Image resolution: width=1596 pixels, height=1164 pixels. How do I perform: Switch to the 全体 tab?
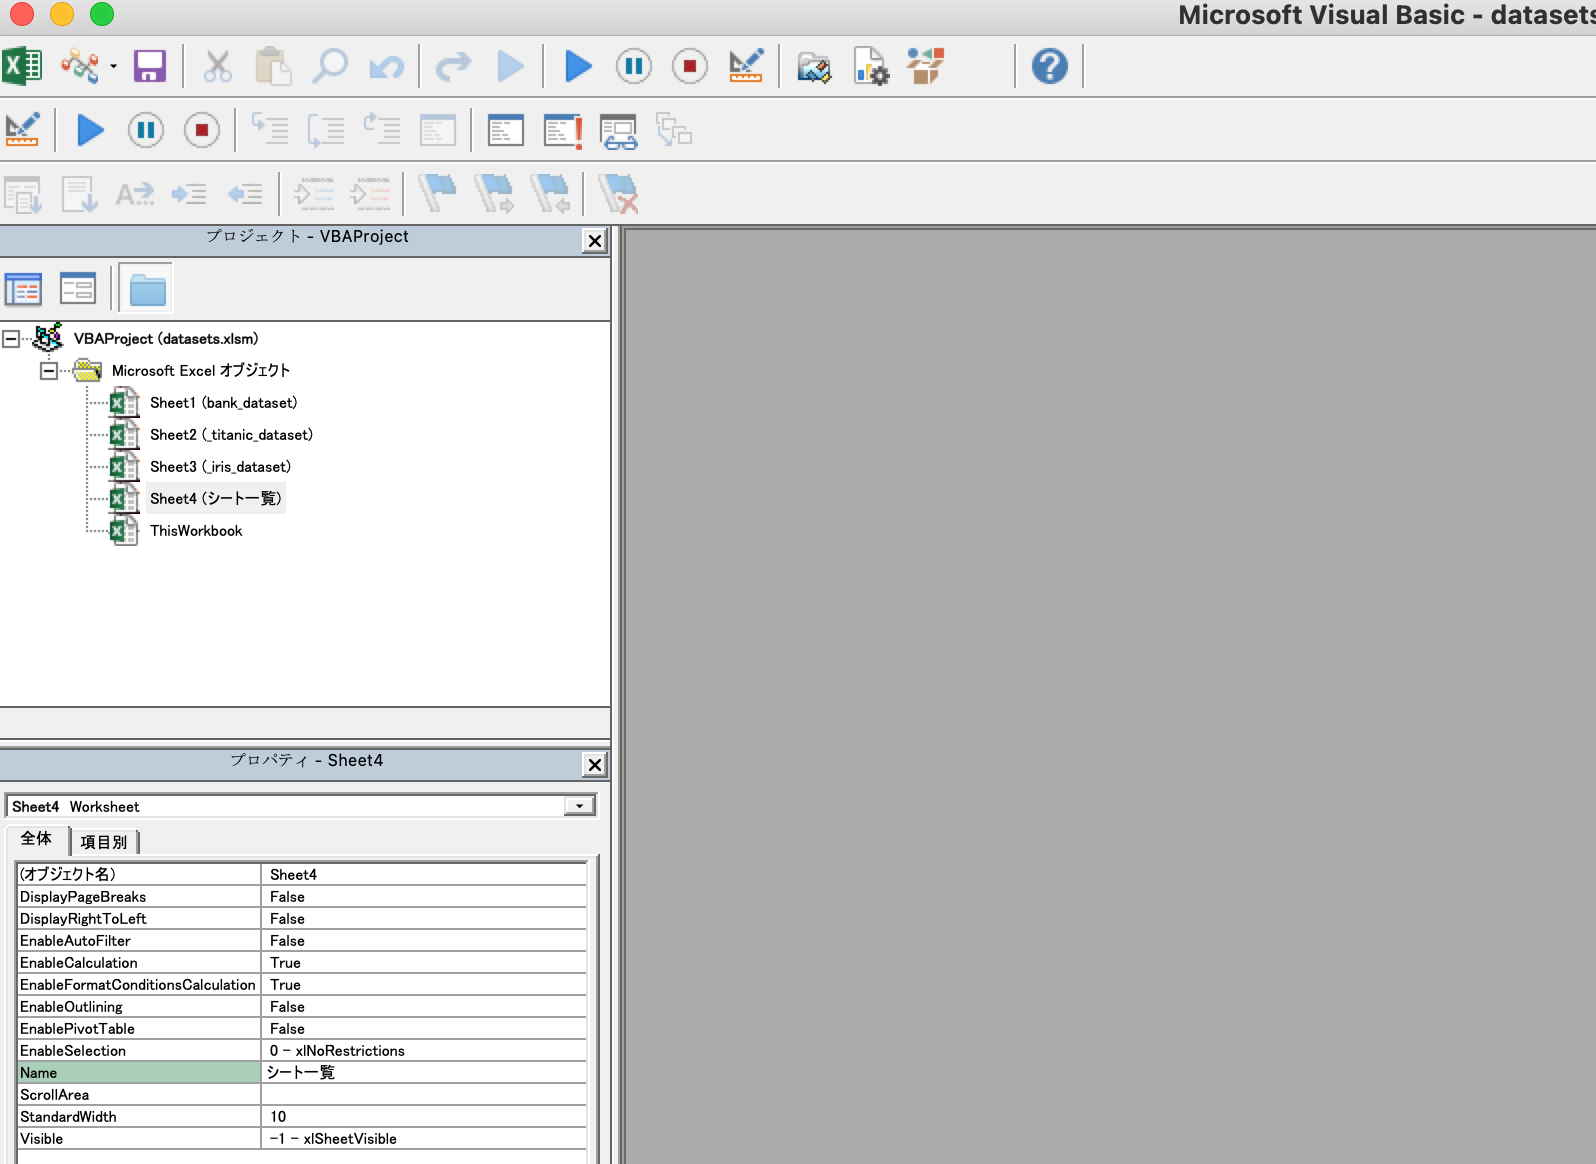tap(36, 839)
